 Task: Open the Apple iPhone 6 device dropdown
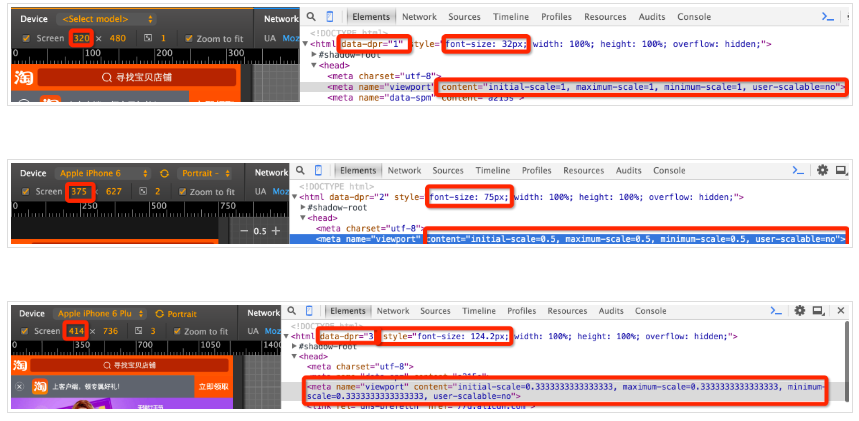pos(102,173)
